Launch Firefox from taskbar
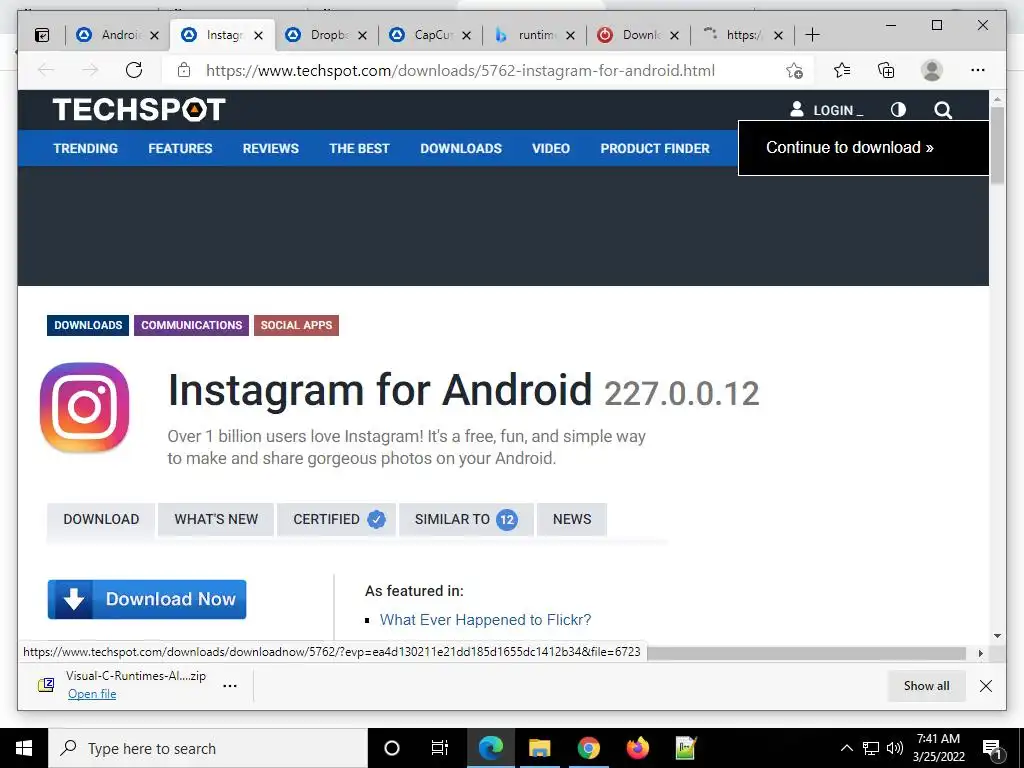 [637, 748]
